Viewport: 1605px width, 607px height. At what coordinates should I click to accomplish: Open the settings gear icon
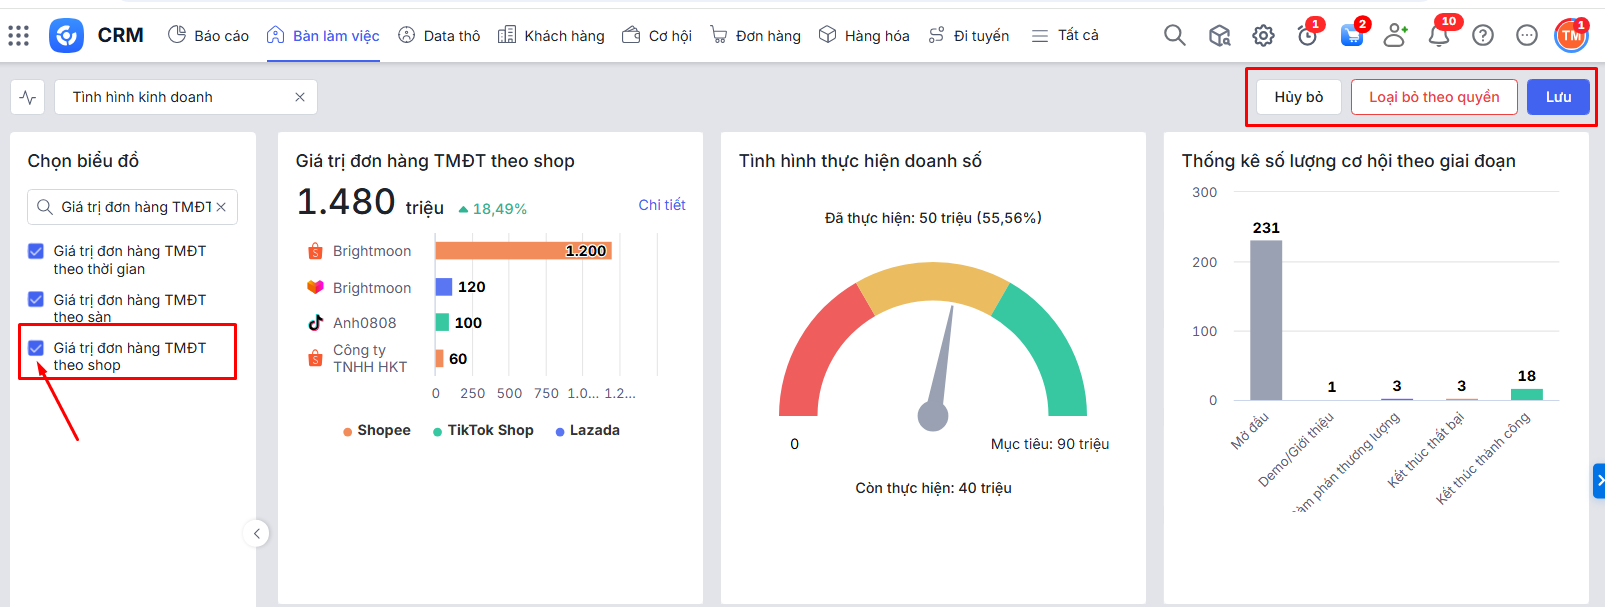tap(1263, 36)
